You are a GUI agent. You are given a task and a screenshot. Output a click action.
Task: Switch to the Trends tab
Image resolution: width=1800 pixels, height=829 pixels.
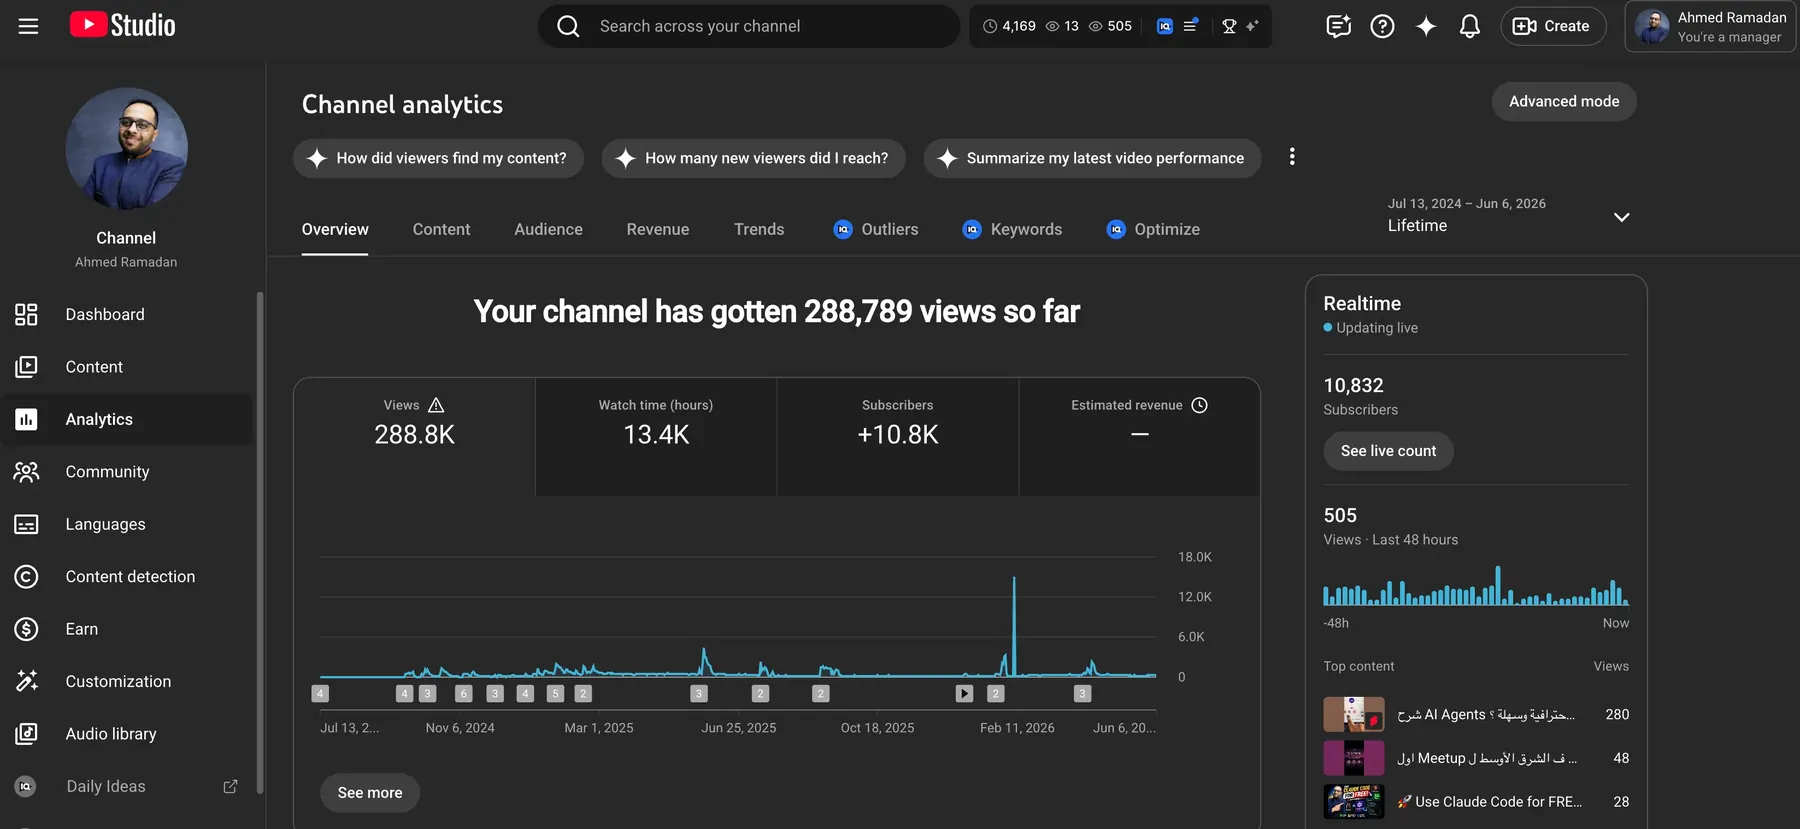(x=759, y=229)
